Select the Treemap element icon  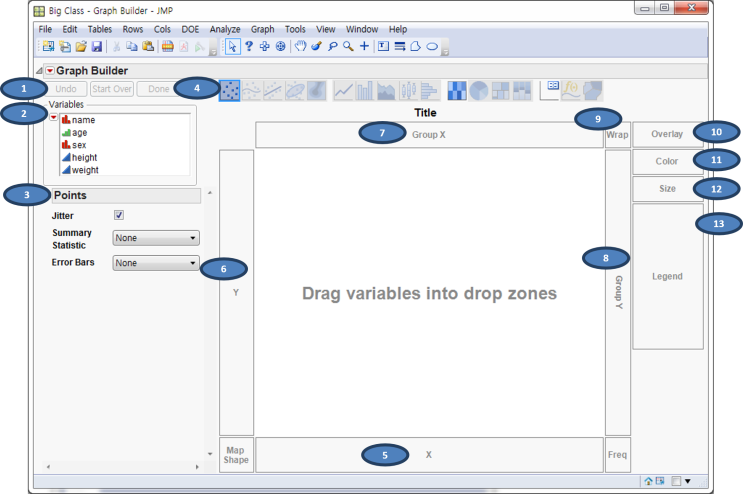pos(500,90)
